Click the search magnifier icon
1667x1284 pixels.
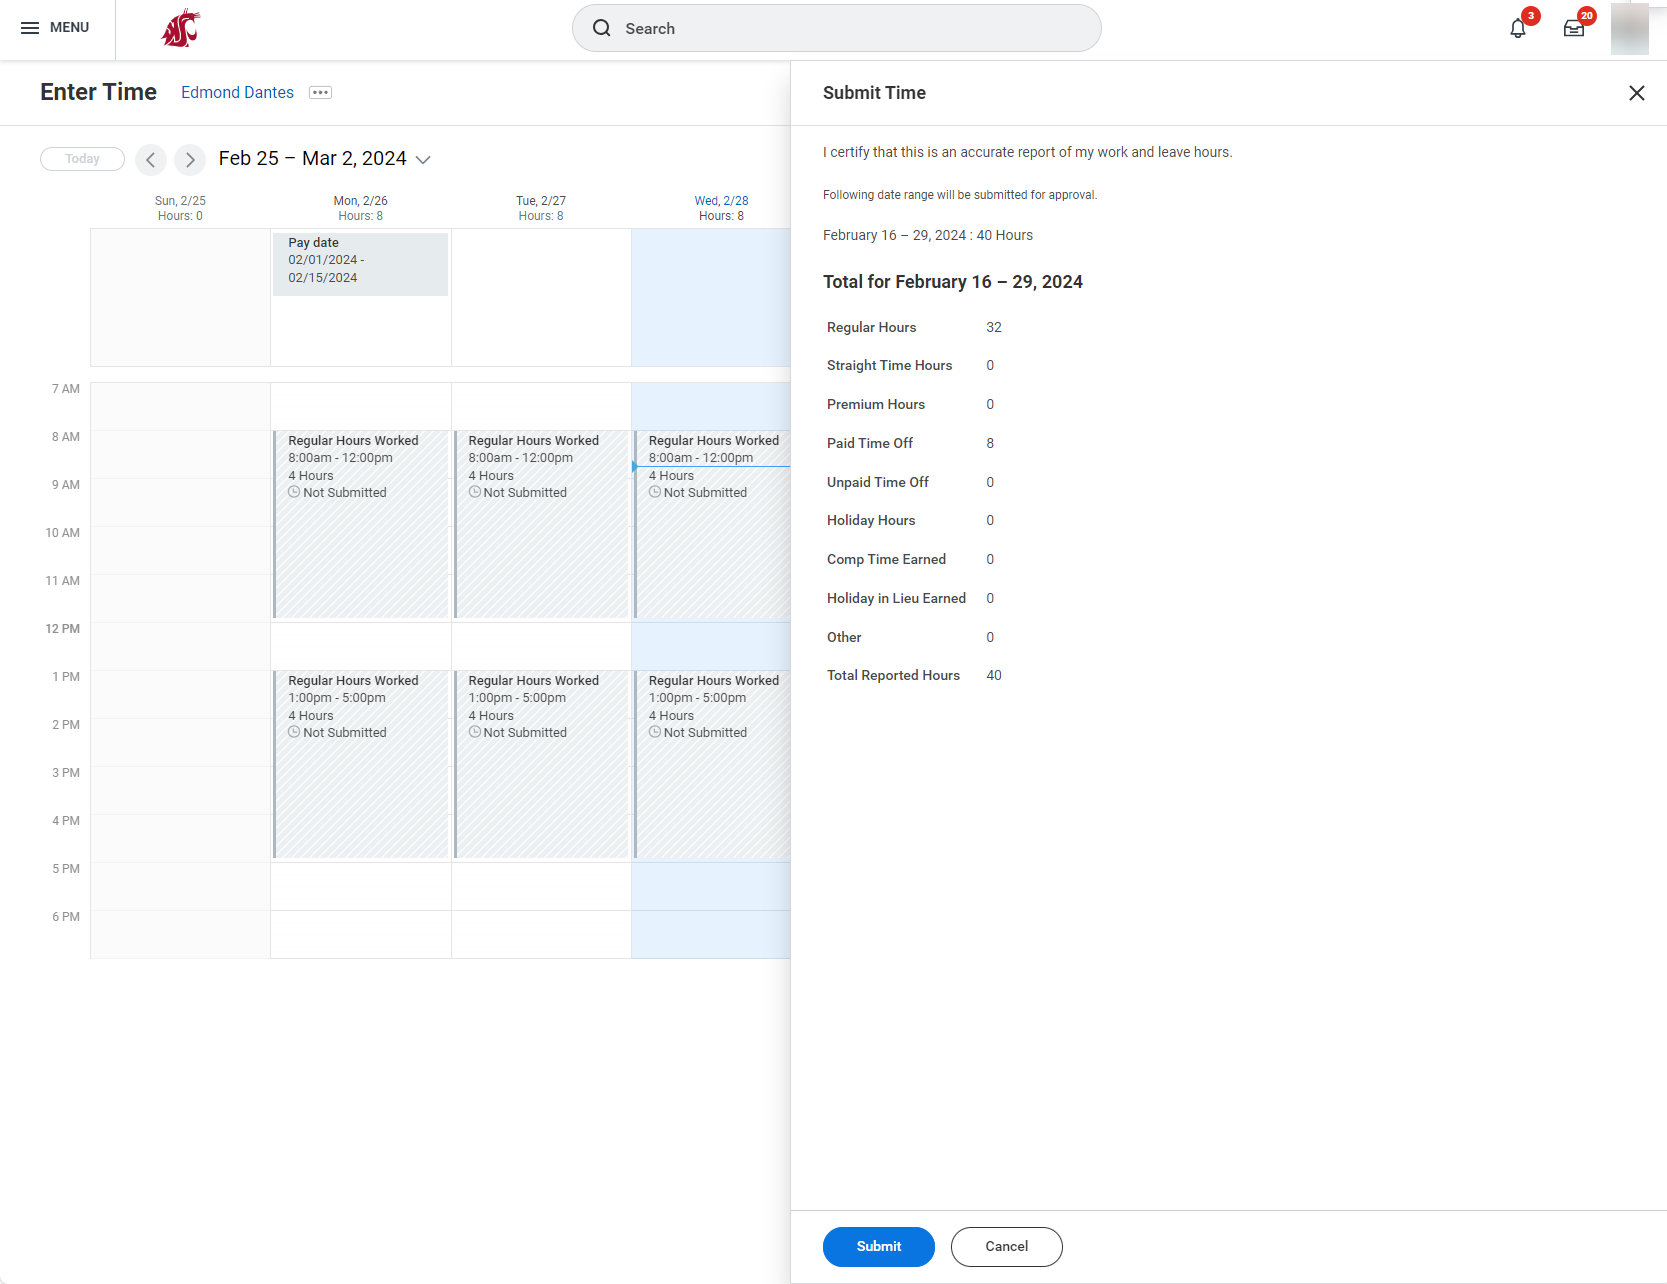point(601,28)
